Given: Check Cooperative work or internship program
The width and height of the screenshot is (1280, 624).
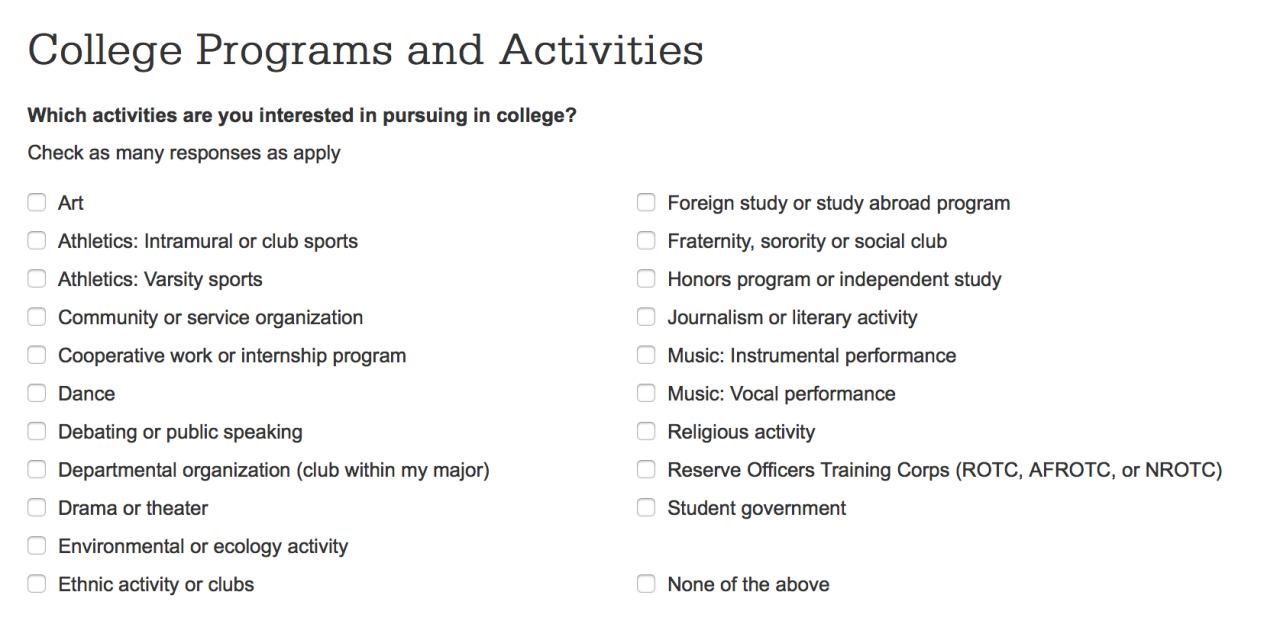Looking at the screenshot, I should tap(37, 355).
